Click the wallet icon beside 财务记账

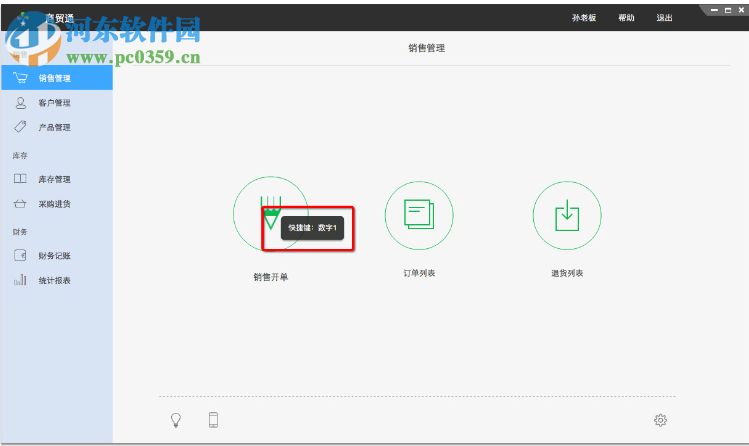tap(20, 255)
